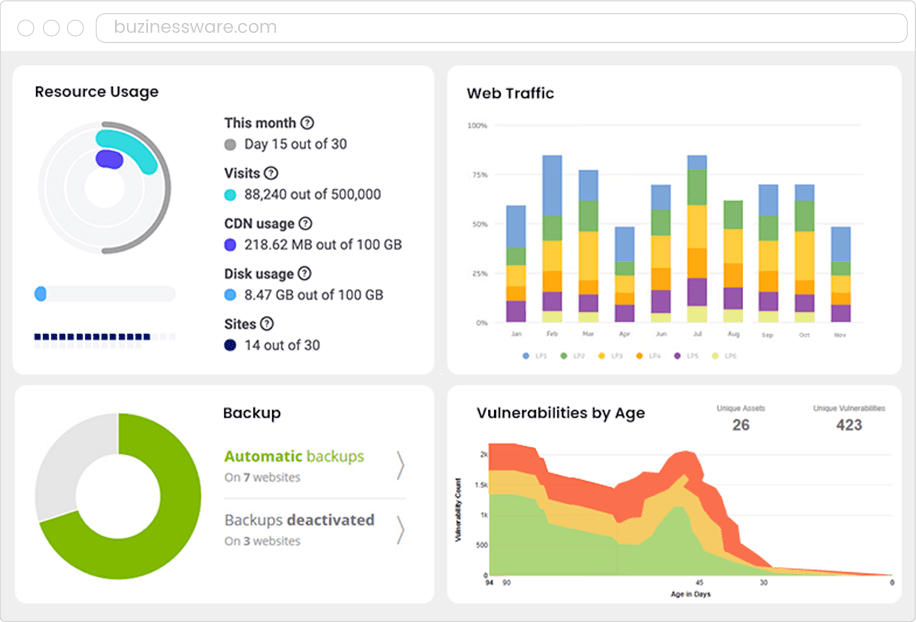
Task: Expand Automatic backups with the chevron arrow
Action: click(400, 466)
